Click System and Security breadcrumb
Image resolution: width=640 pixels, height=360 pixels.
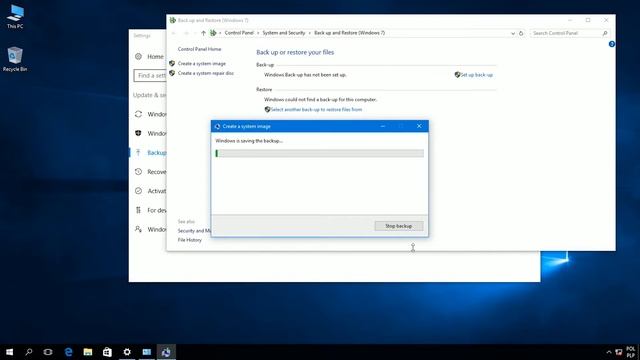(284, 33)
